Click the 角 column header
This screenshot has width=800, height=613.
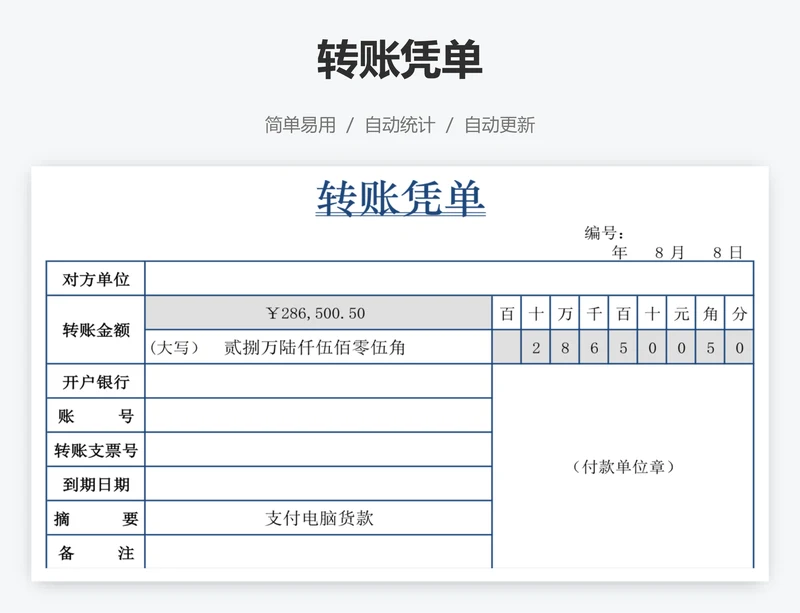(x=710, y=313)
